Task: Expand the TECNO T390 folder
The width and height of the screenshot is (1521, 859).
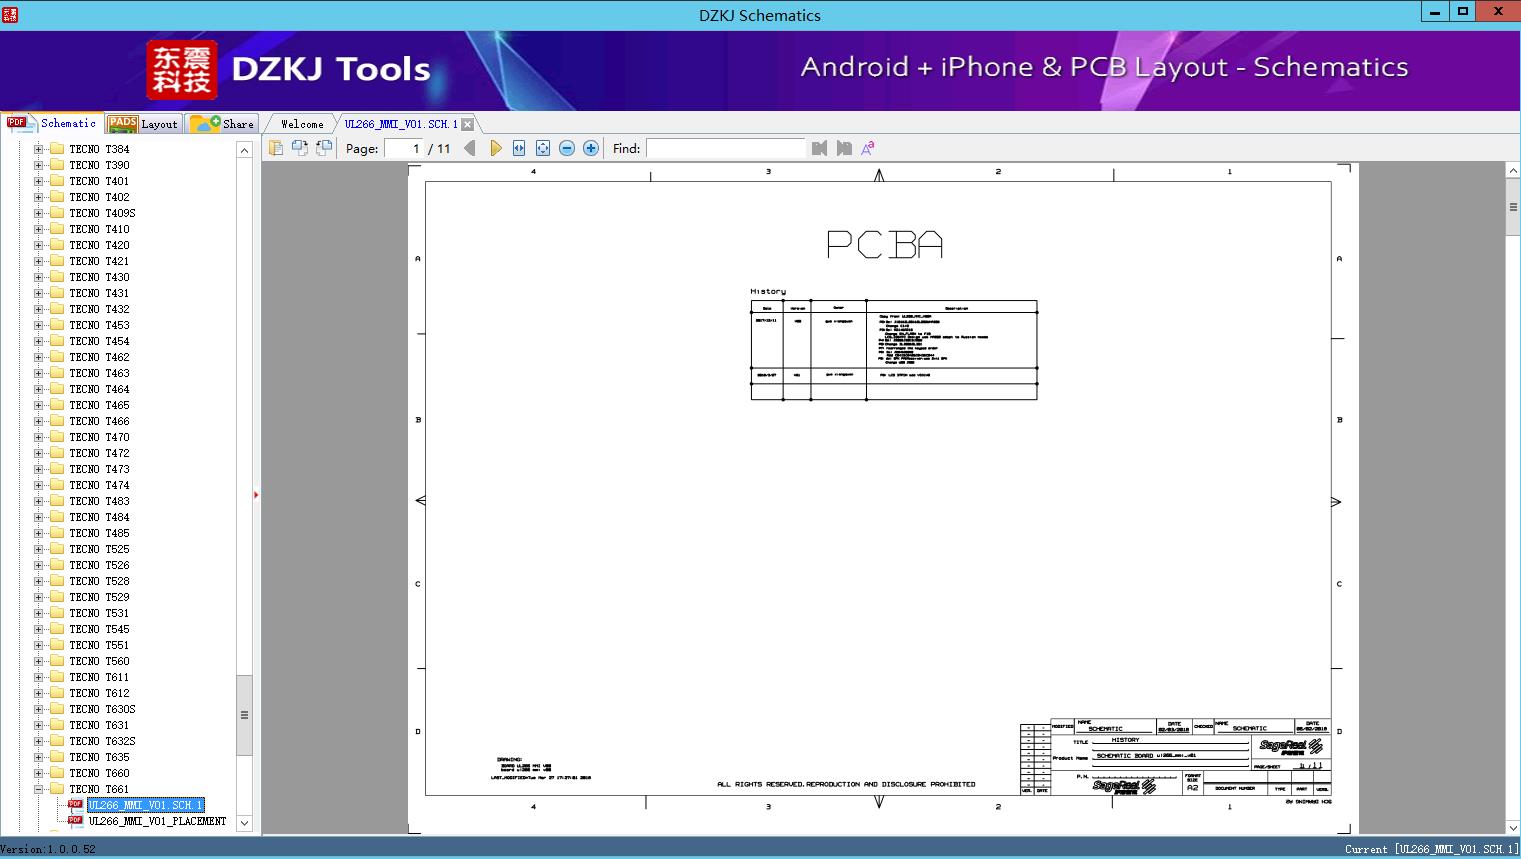Action: (38, 165)
